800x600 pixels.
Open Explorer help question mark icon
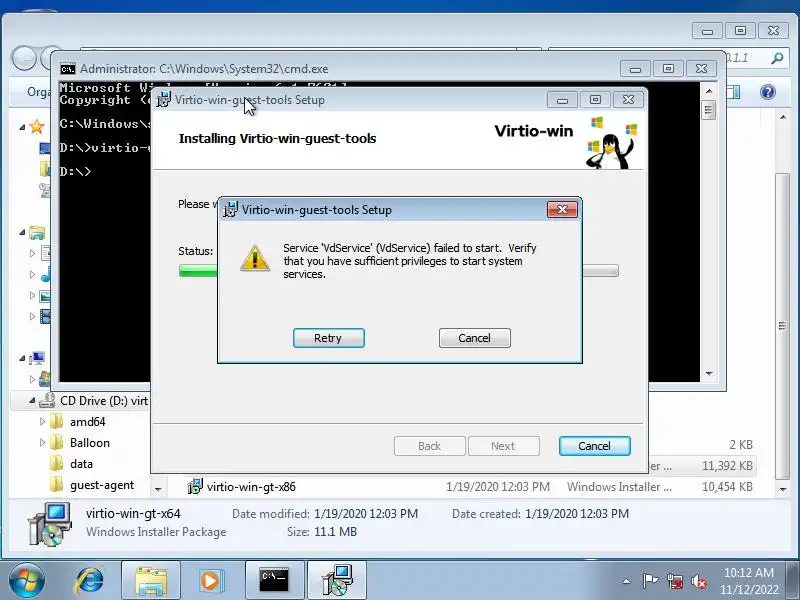[x=767, y=92]
